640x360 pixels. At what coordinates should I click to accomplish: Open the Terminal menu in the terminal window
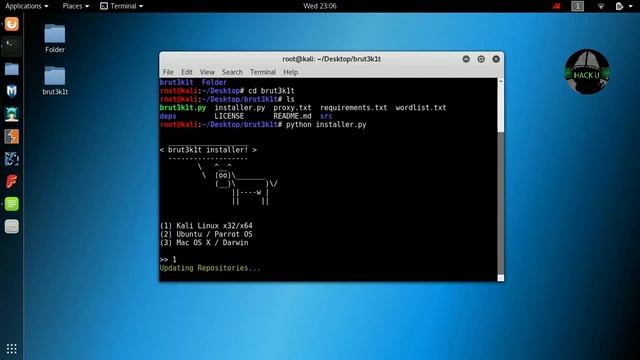pyautogui.click(x=263, y=72)
